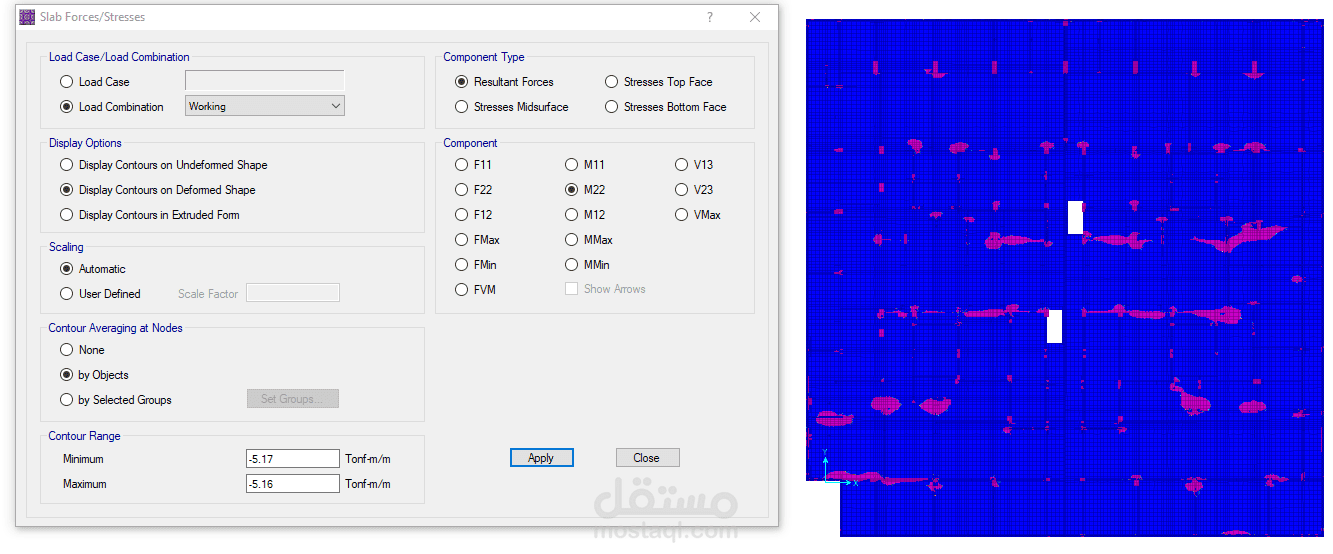Click the Scale Factor input field
This screenshot has height=554, width=1333.
click(x=293, y=293)
